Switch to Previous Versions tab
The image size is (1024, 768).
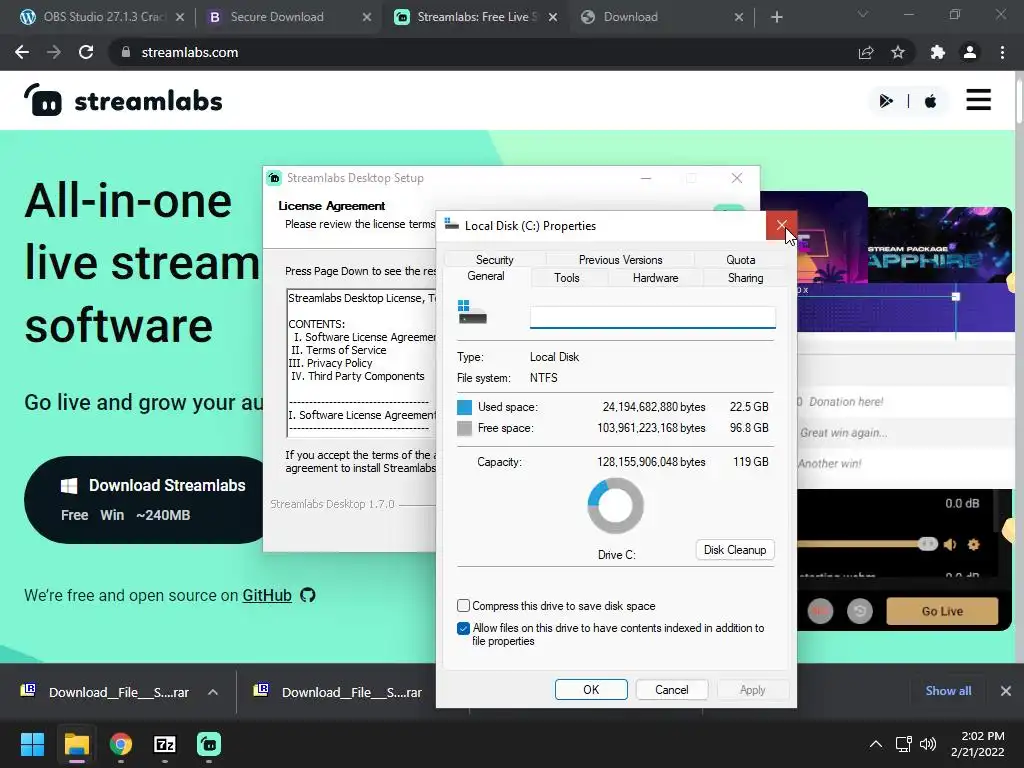pos(620,259)
